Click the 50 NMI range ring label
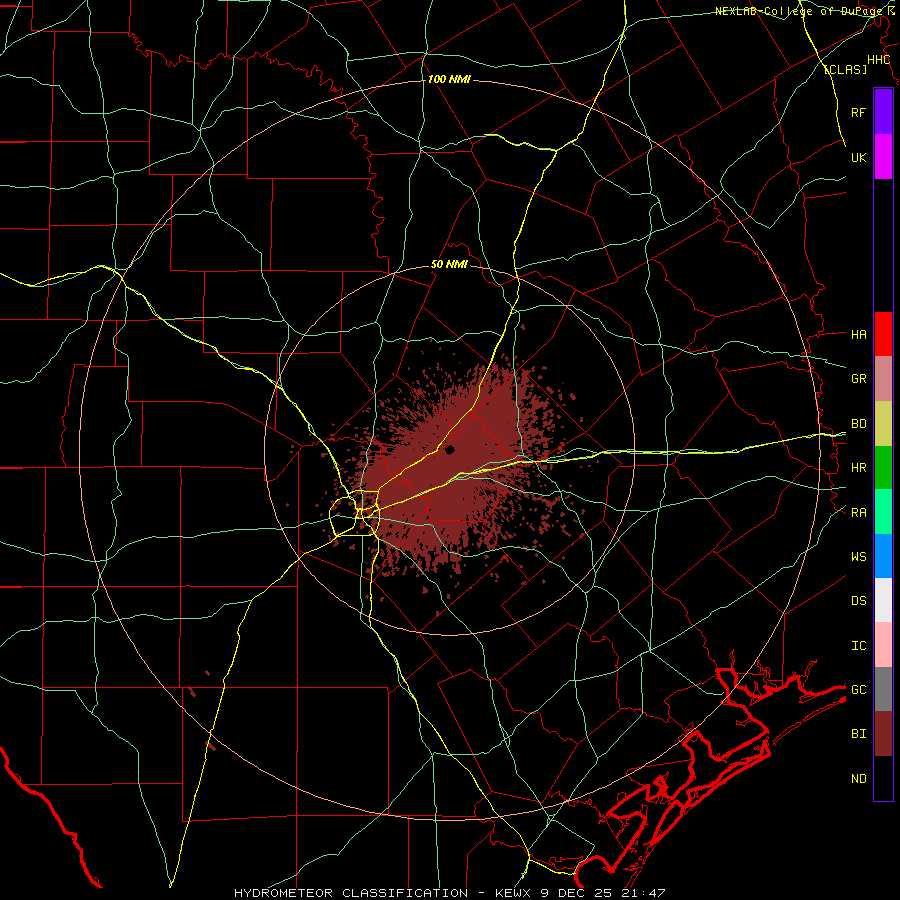 pyautogui.click(x=449, y=265)
